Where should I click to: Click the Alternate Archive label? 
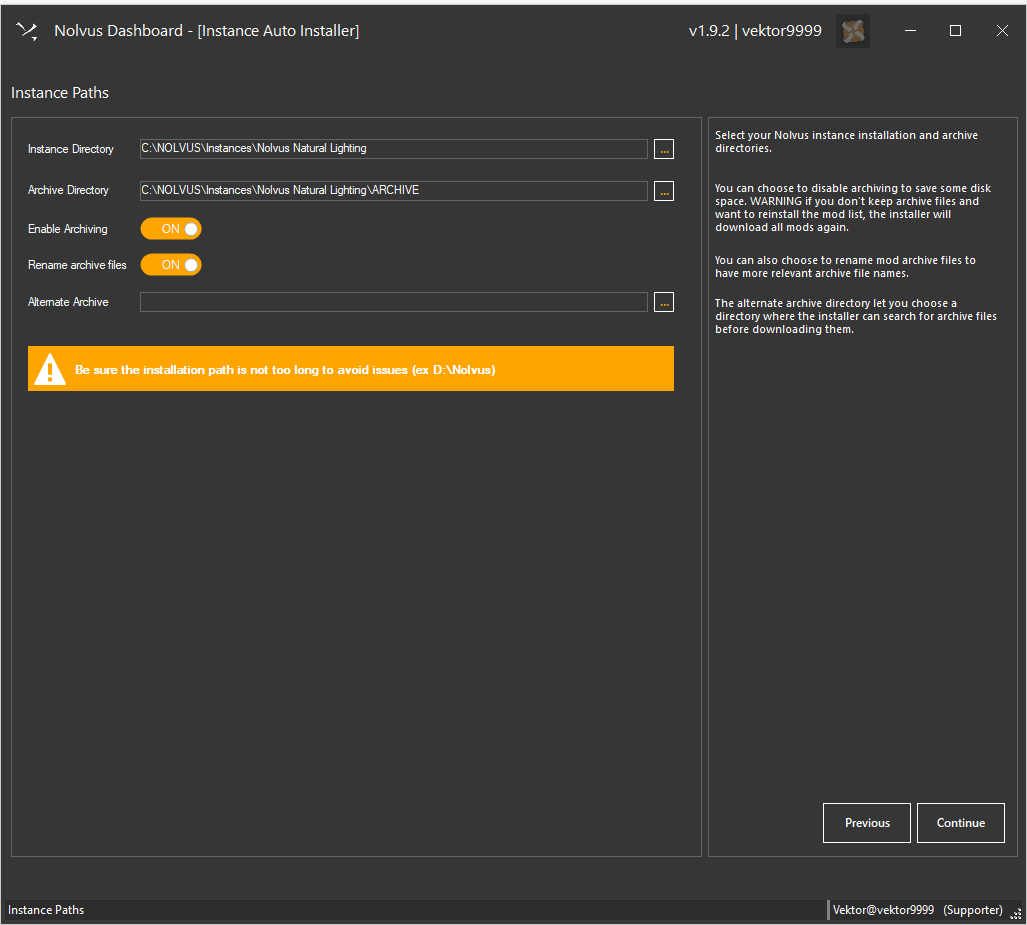[x=68, y=302]
